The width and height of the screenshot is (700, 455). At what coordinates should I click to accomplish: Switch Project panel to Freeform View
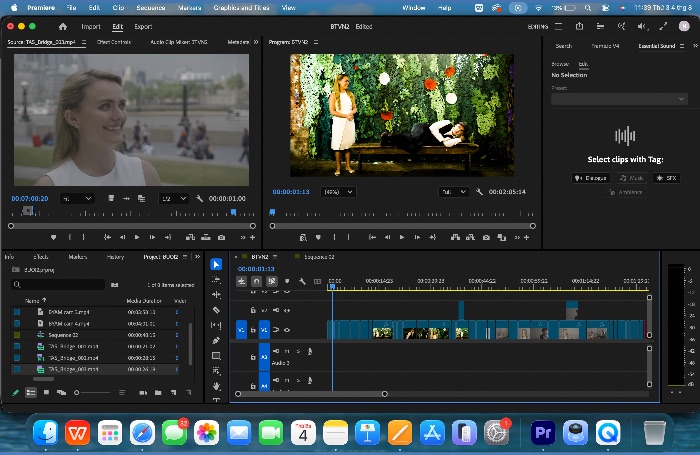click(61, 392)
